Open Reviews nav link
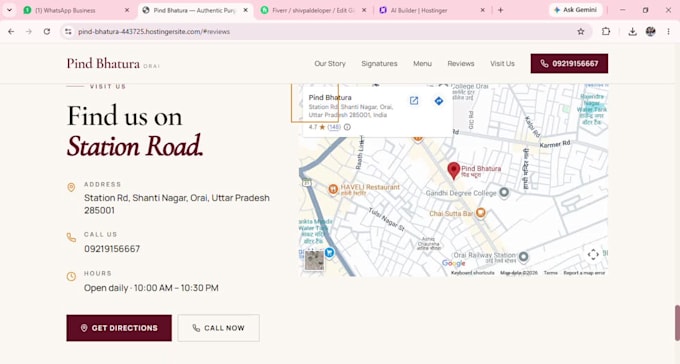Viewport: 680px width, 364px height. tap(461, 63)
